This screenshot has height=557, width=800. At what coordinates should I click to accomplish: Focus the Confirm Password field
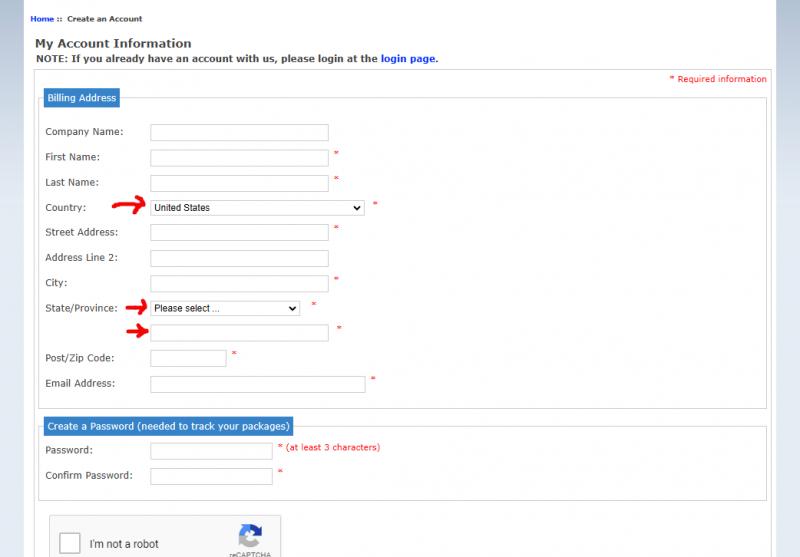coord(211,476)
